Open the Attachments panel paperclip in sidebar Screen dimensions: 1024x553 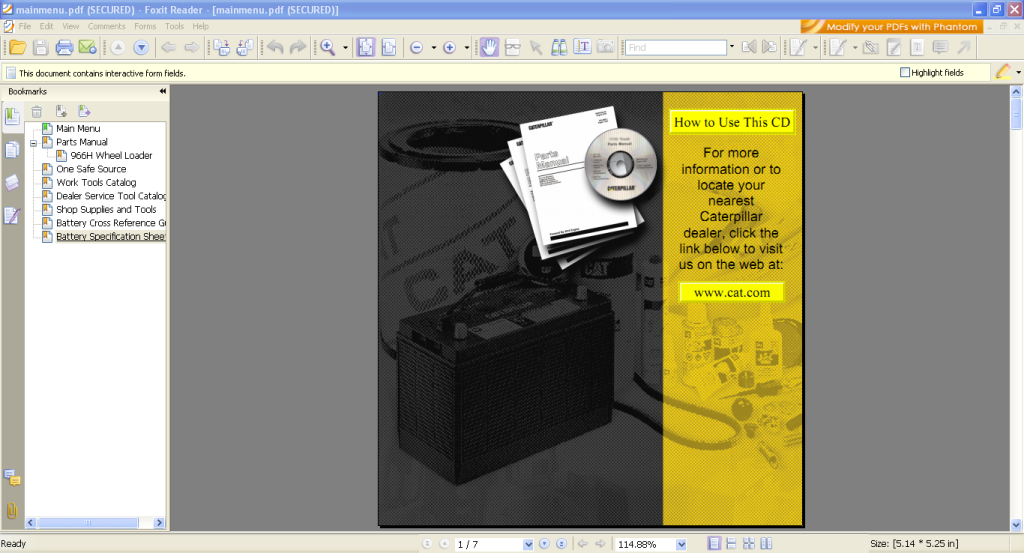click(12, 510)
